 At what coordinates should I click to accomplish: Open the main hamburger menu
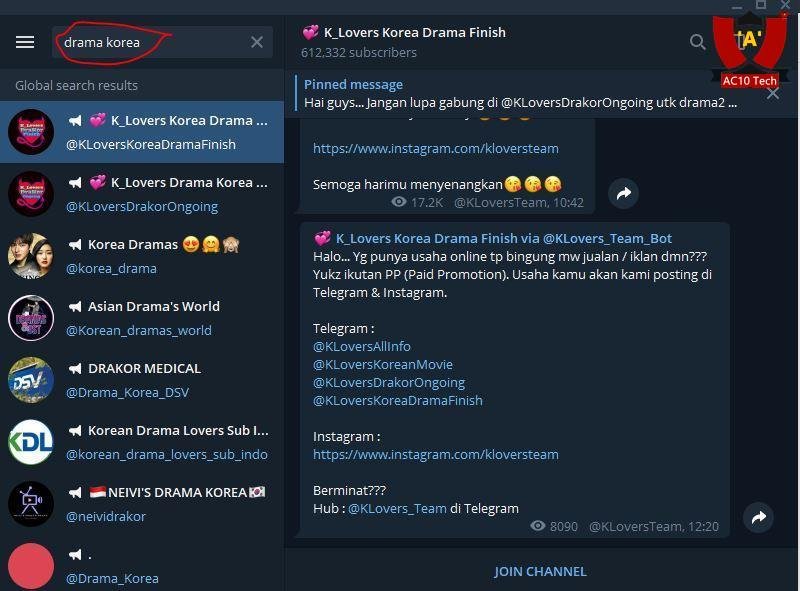pos(25,41)
